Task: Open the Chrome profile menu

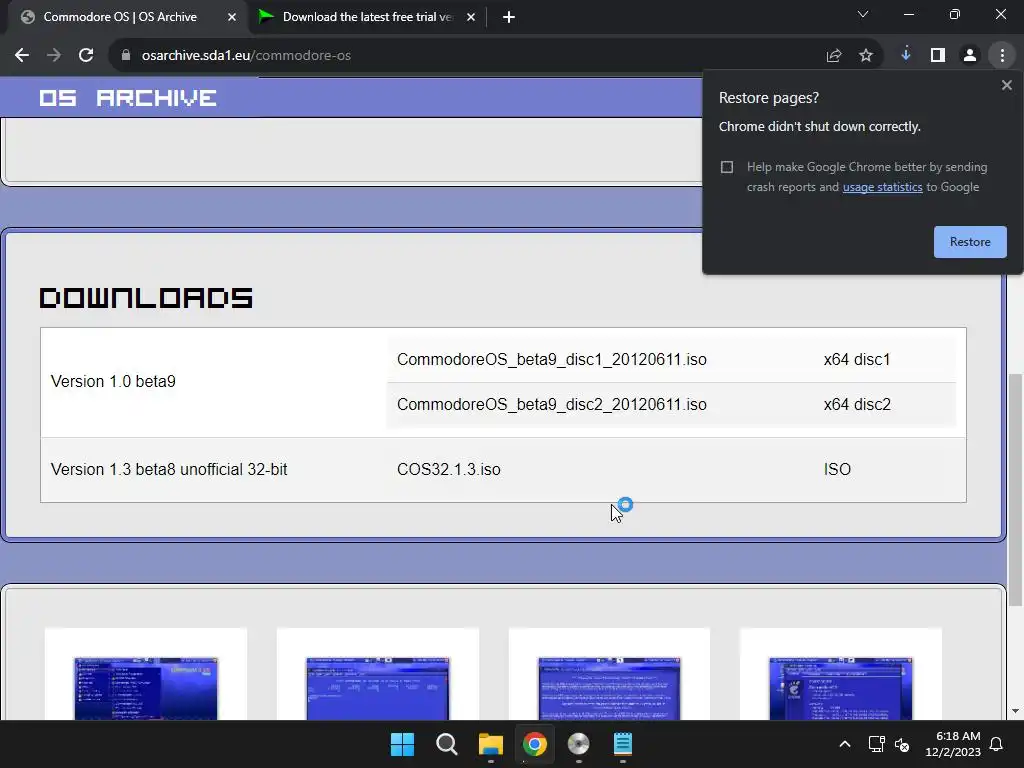Action: pyautogui.click(x=970, y=56)
